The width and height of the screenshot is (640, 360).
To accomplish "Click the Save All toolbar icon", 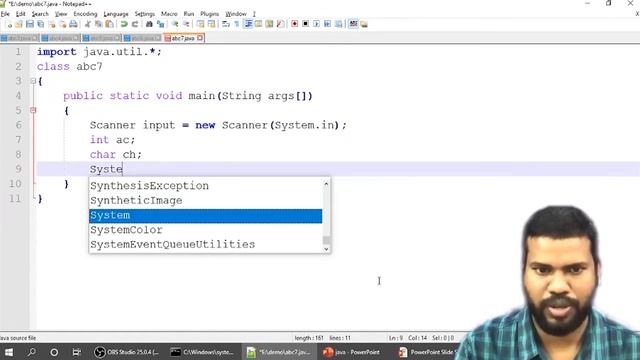I will coord(41,24).
